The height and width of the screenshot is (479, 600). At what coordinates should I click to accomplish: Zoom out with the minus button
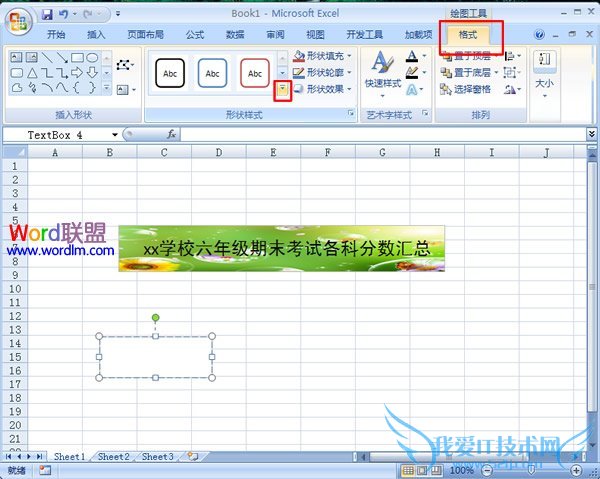[487, 470]
